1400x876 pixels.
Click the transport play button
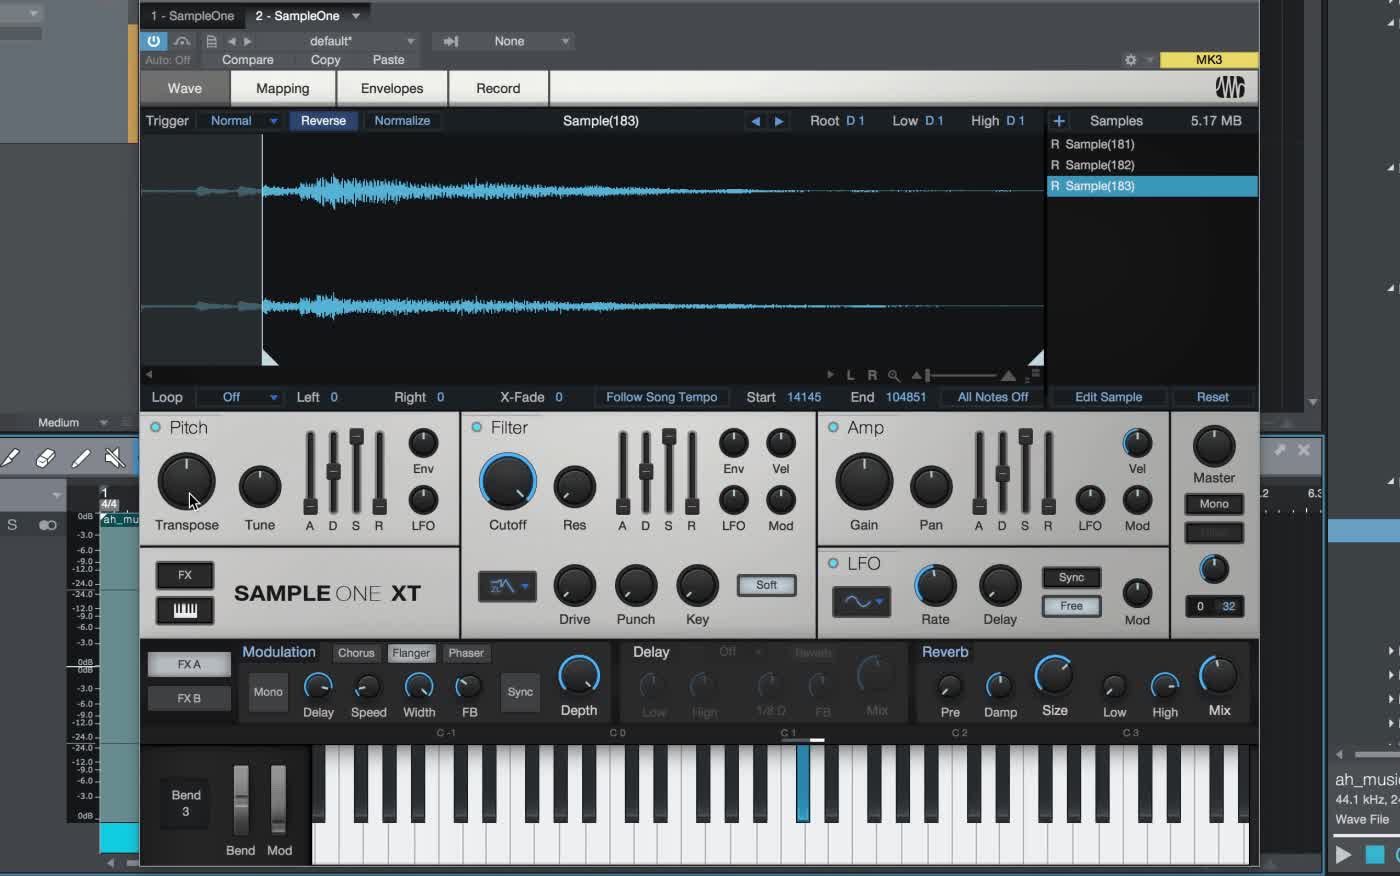coord(1344,854)
